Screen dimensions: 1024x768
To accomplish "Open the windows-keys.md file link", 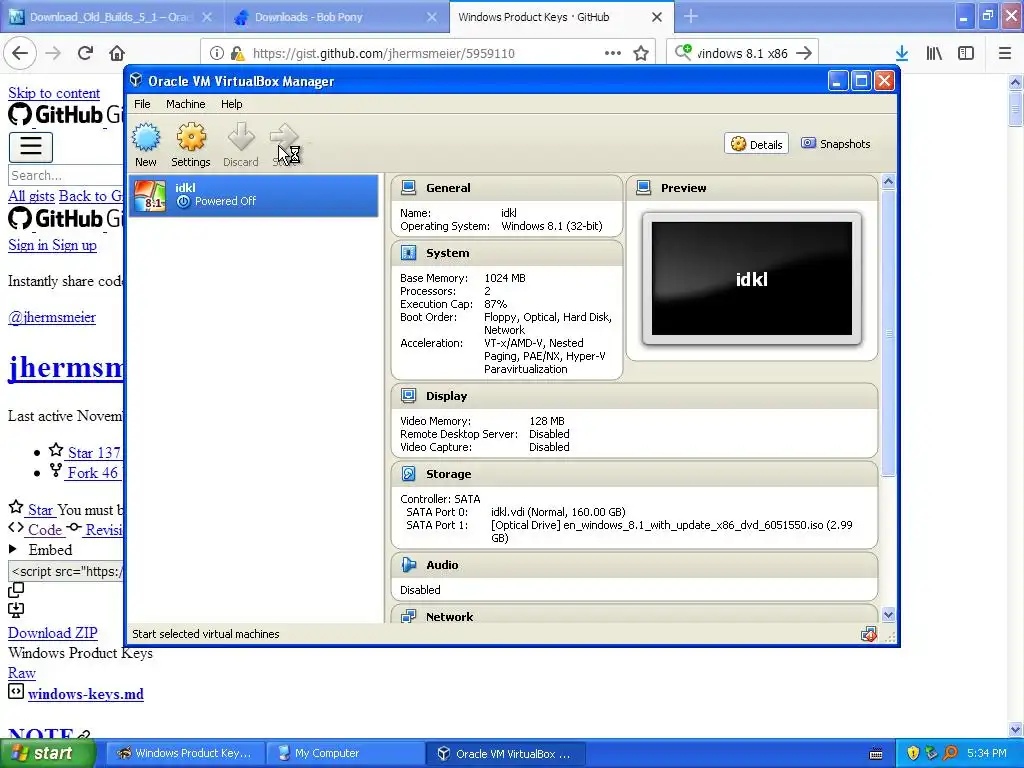I will pos(86,694).
